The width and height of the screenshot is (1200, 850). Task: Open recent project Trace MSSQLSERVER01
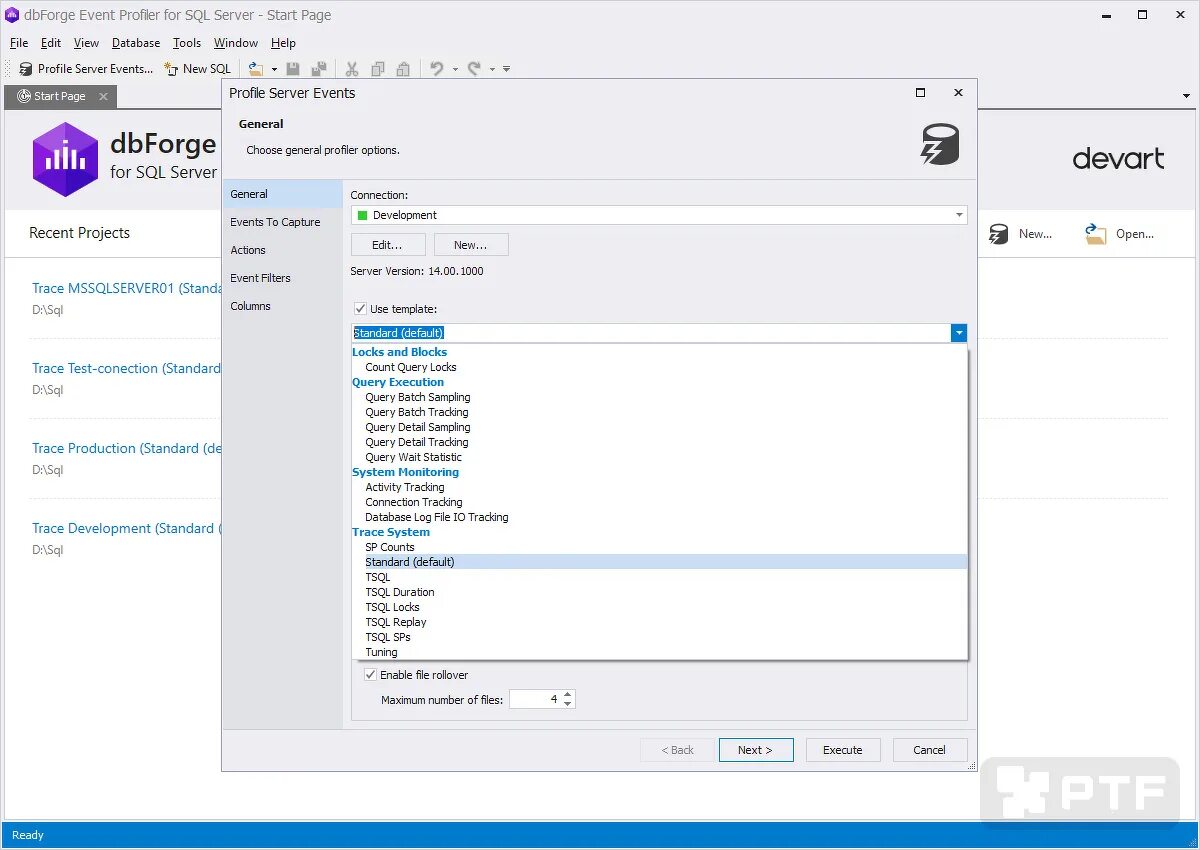(x=126, y=288)
